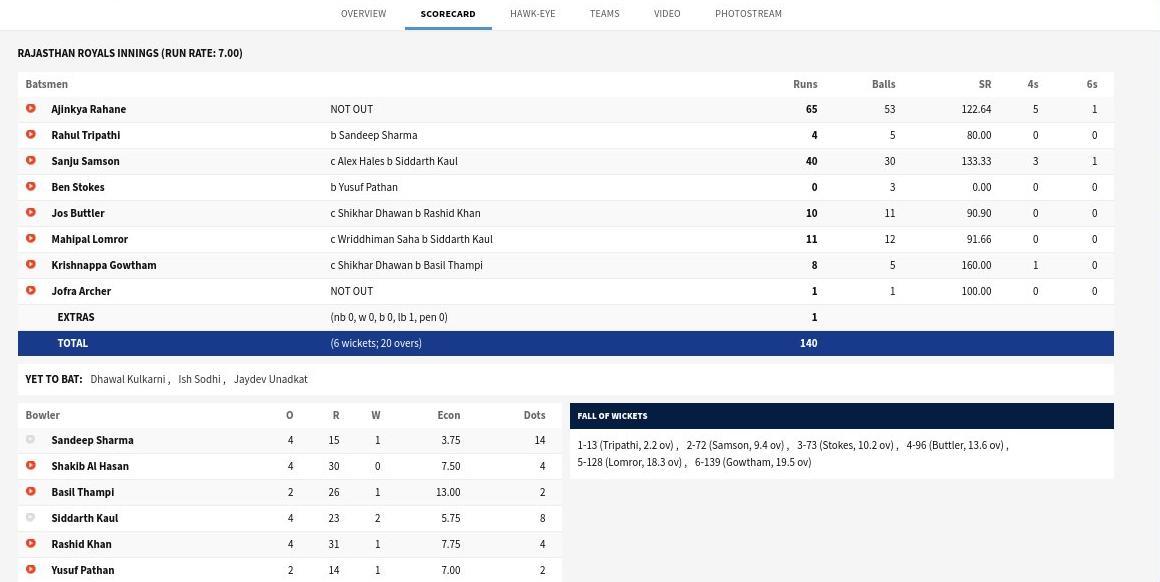Play video icon beside Mahipal Lomror
1160x582 pixels.
coord(30,238)
